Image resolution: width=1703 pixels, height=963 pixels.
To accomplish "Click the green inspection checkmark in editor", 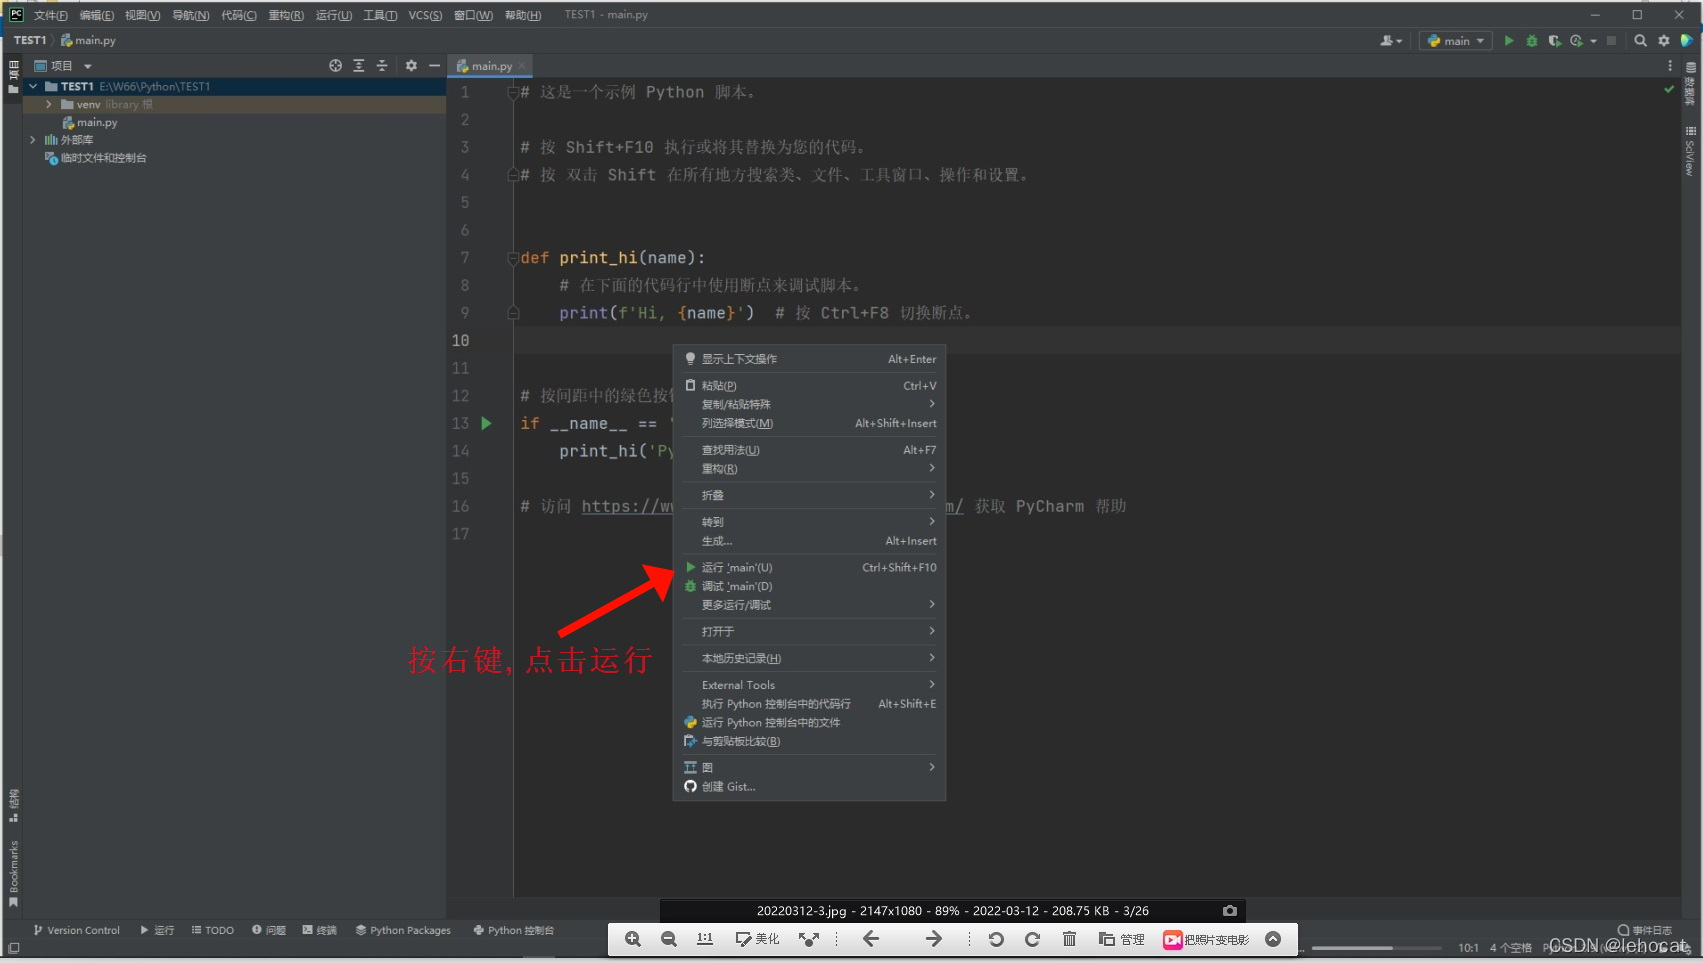I will point(1669,90).
